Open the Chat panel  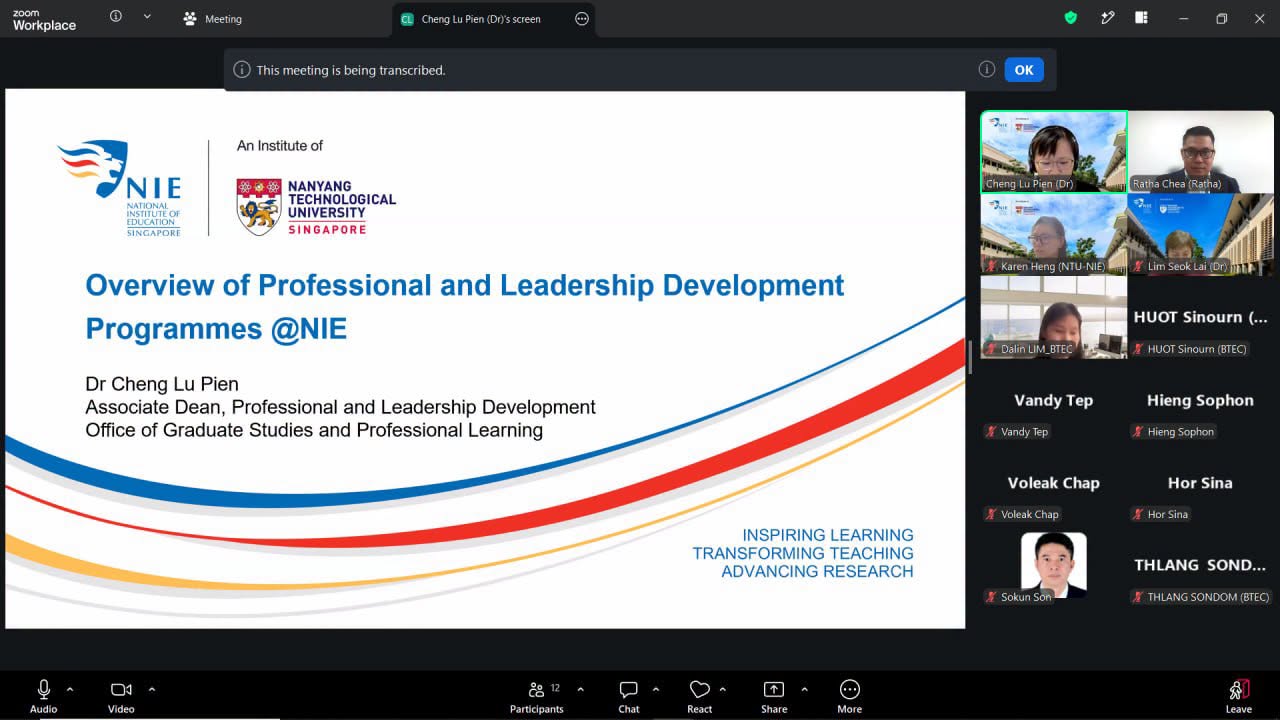pyautogui.click(x=629, y=696)
